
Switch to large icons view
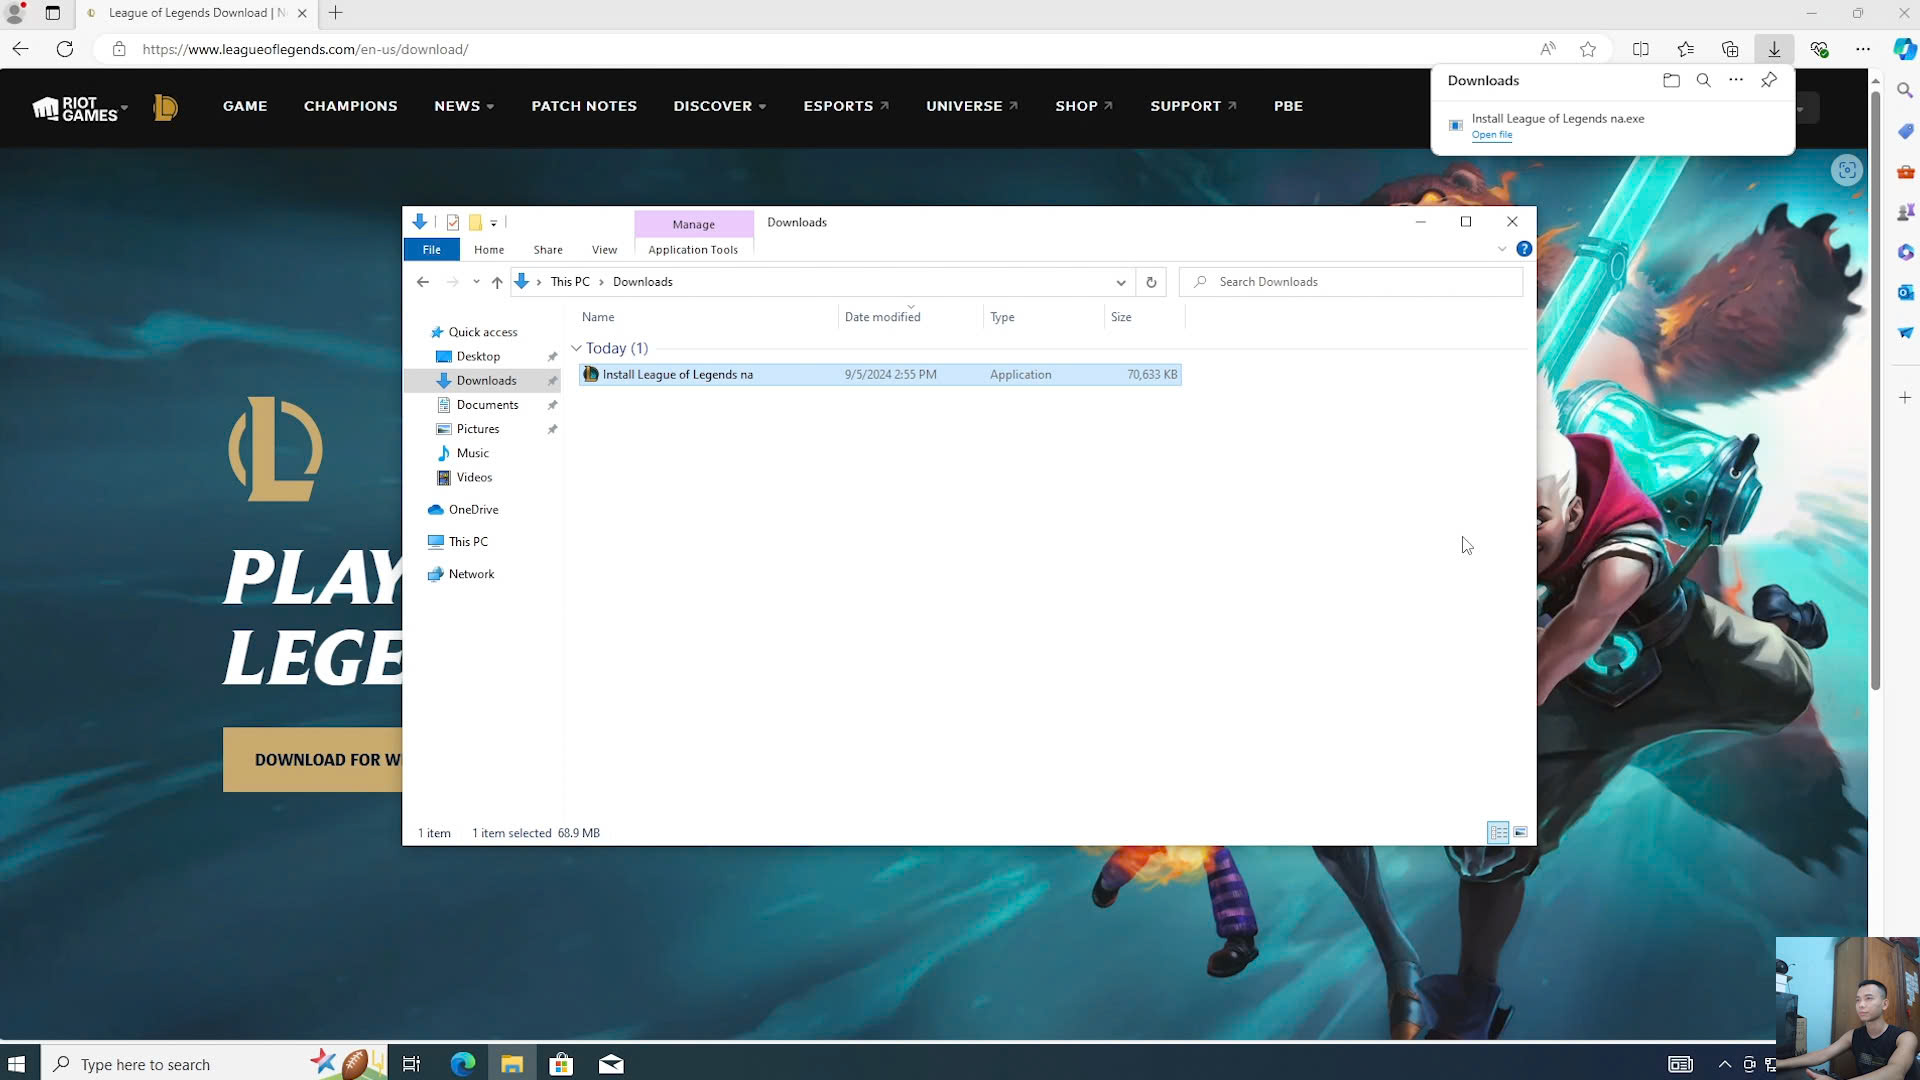click(1520, 832)
